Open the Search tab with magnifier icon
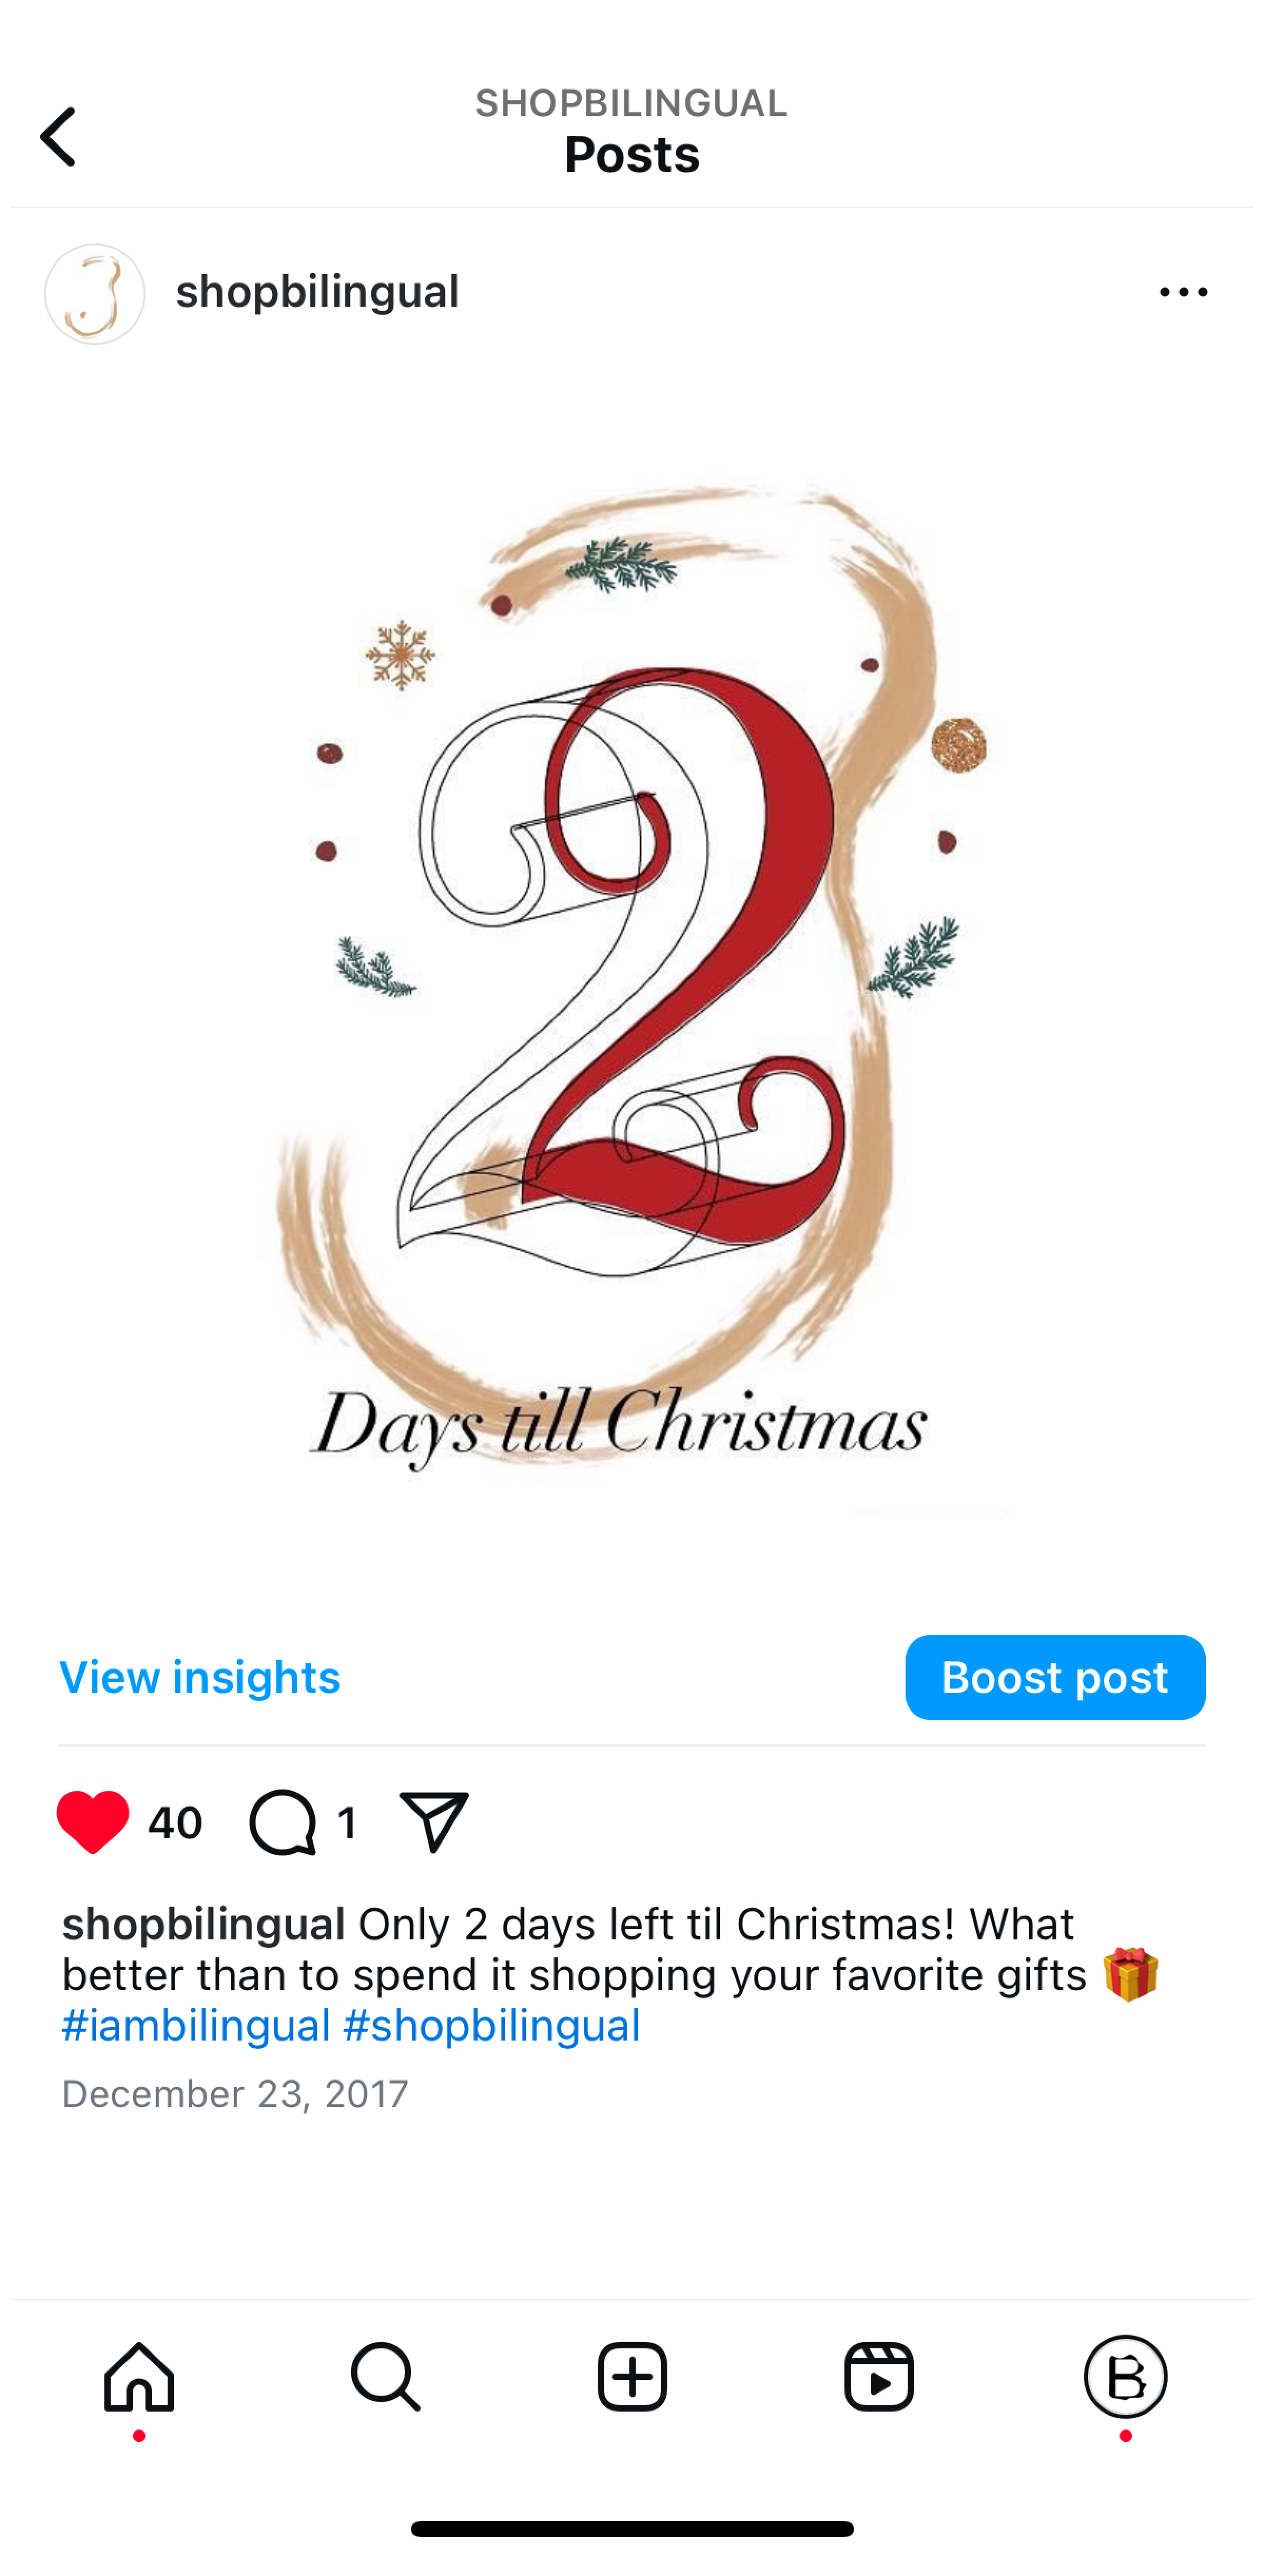1264x2576 pixels. click(385, 2377)
